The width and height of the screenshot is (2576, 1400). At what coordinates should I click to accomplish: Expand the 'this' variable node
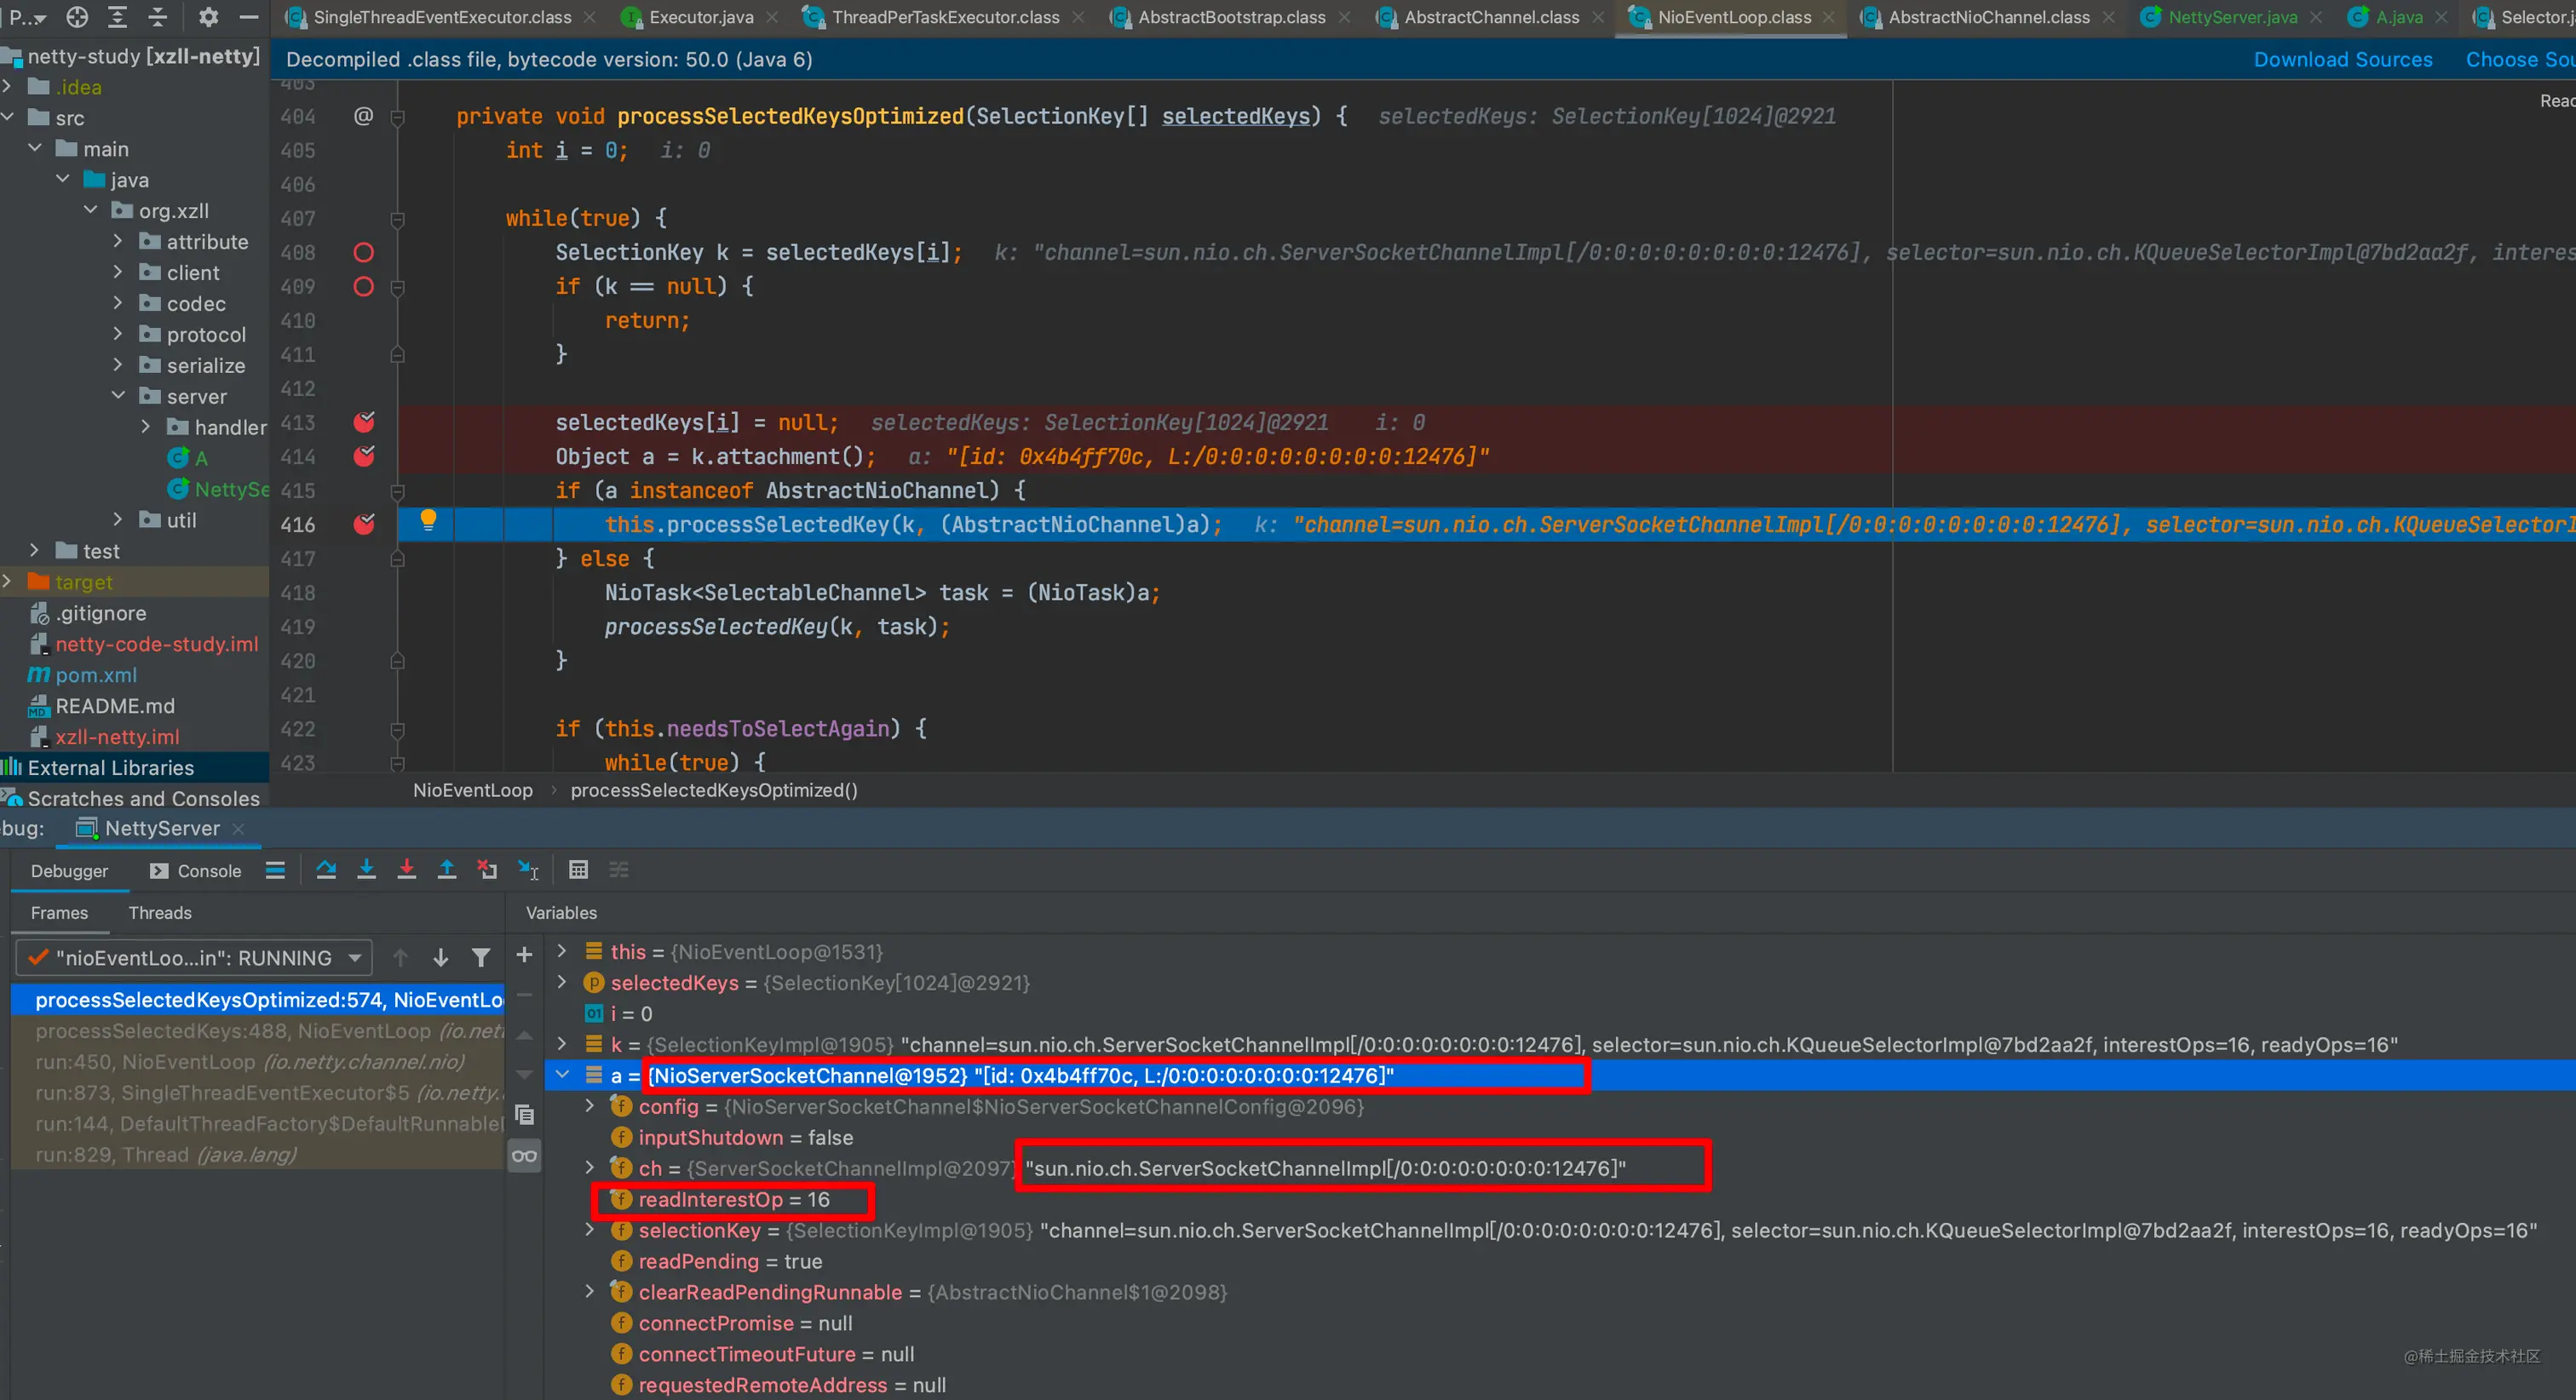562,951
